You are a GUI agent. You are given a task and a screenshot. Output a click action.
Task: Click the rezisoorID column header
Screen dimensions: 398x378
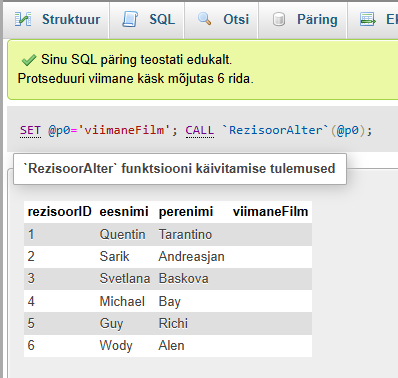pos(60,212)
